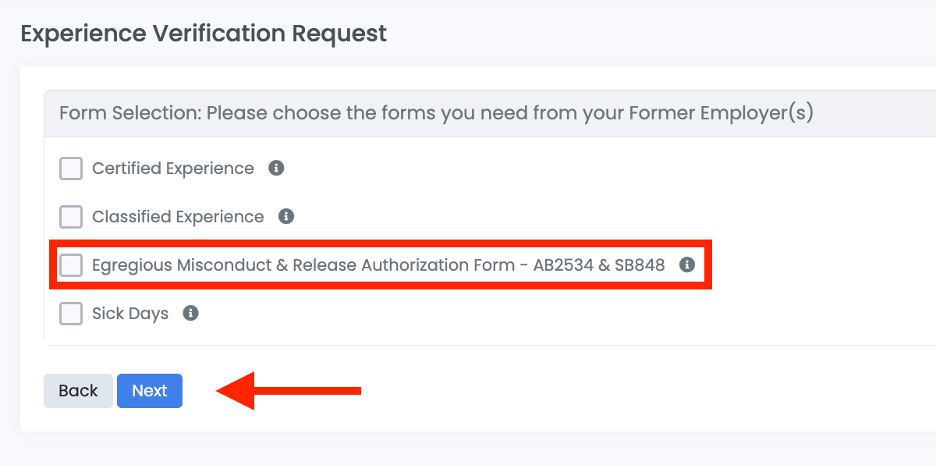This screenshot has width=936, height=466.
Task: Click info icon next to Classified Experience
Action: (286, 216)
